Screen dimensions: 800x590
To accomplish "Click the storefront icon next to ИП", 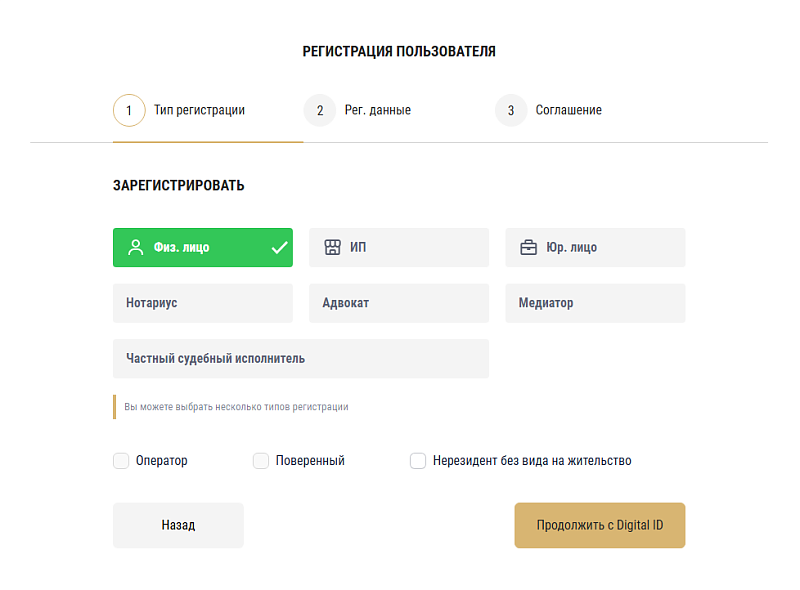I will tap(333, 247).
